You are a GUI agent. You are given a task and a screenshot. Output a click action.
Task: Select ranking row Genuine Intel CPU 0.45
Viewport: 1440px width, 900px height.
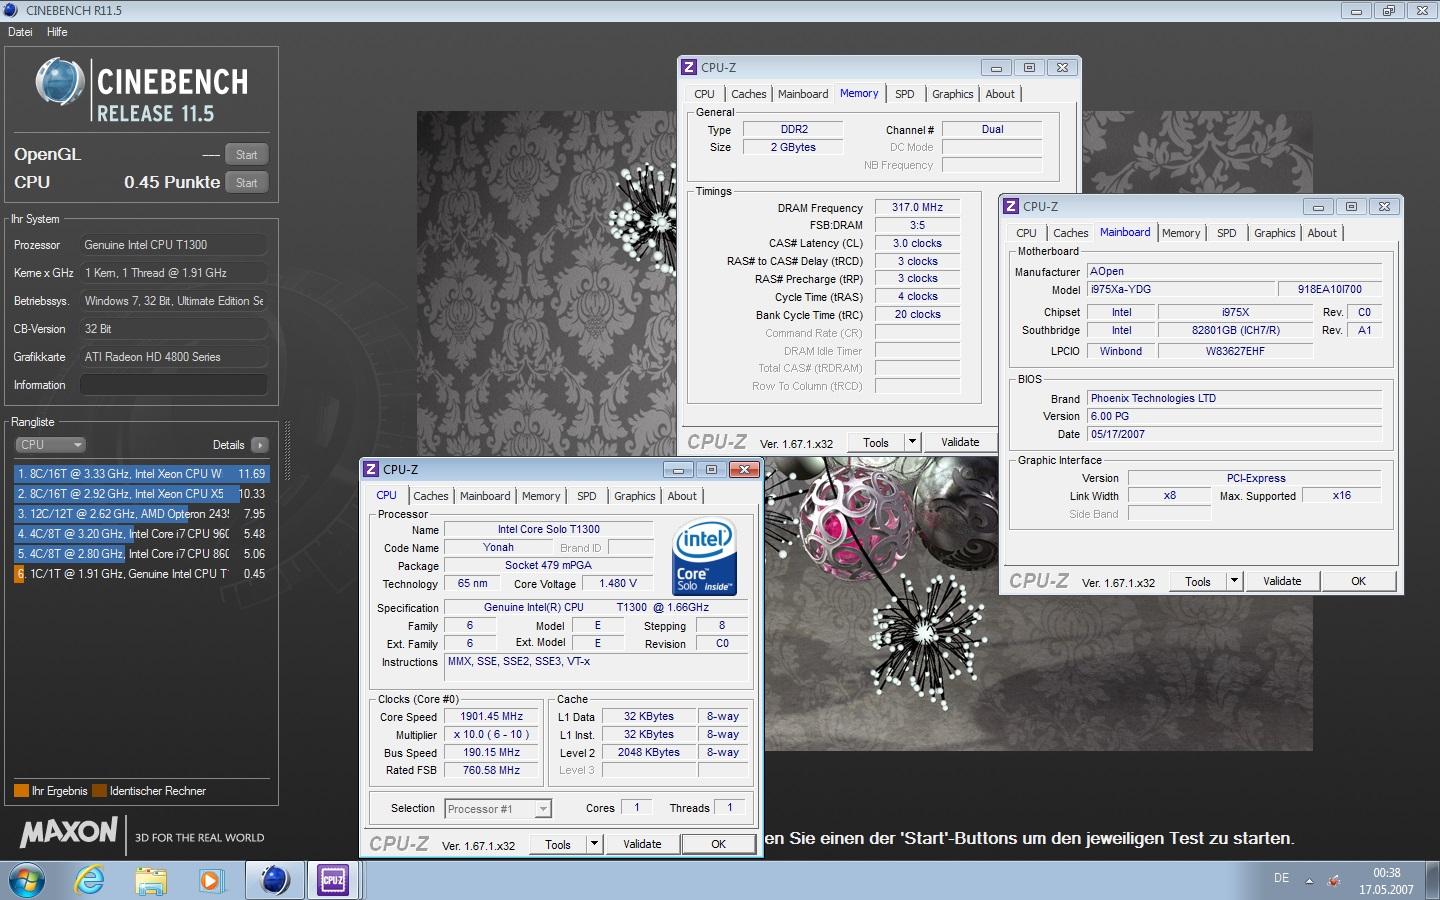(x=141, y=574)
